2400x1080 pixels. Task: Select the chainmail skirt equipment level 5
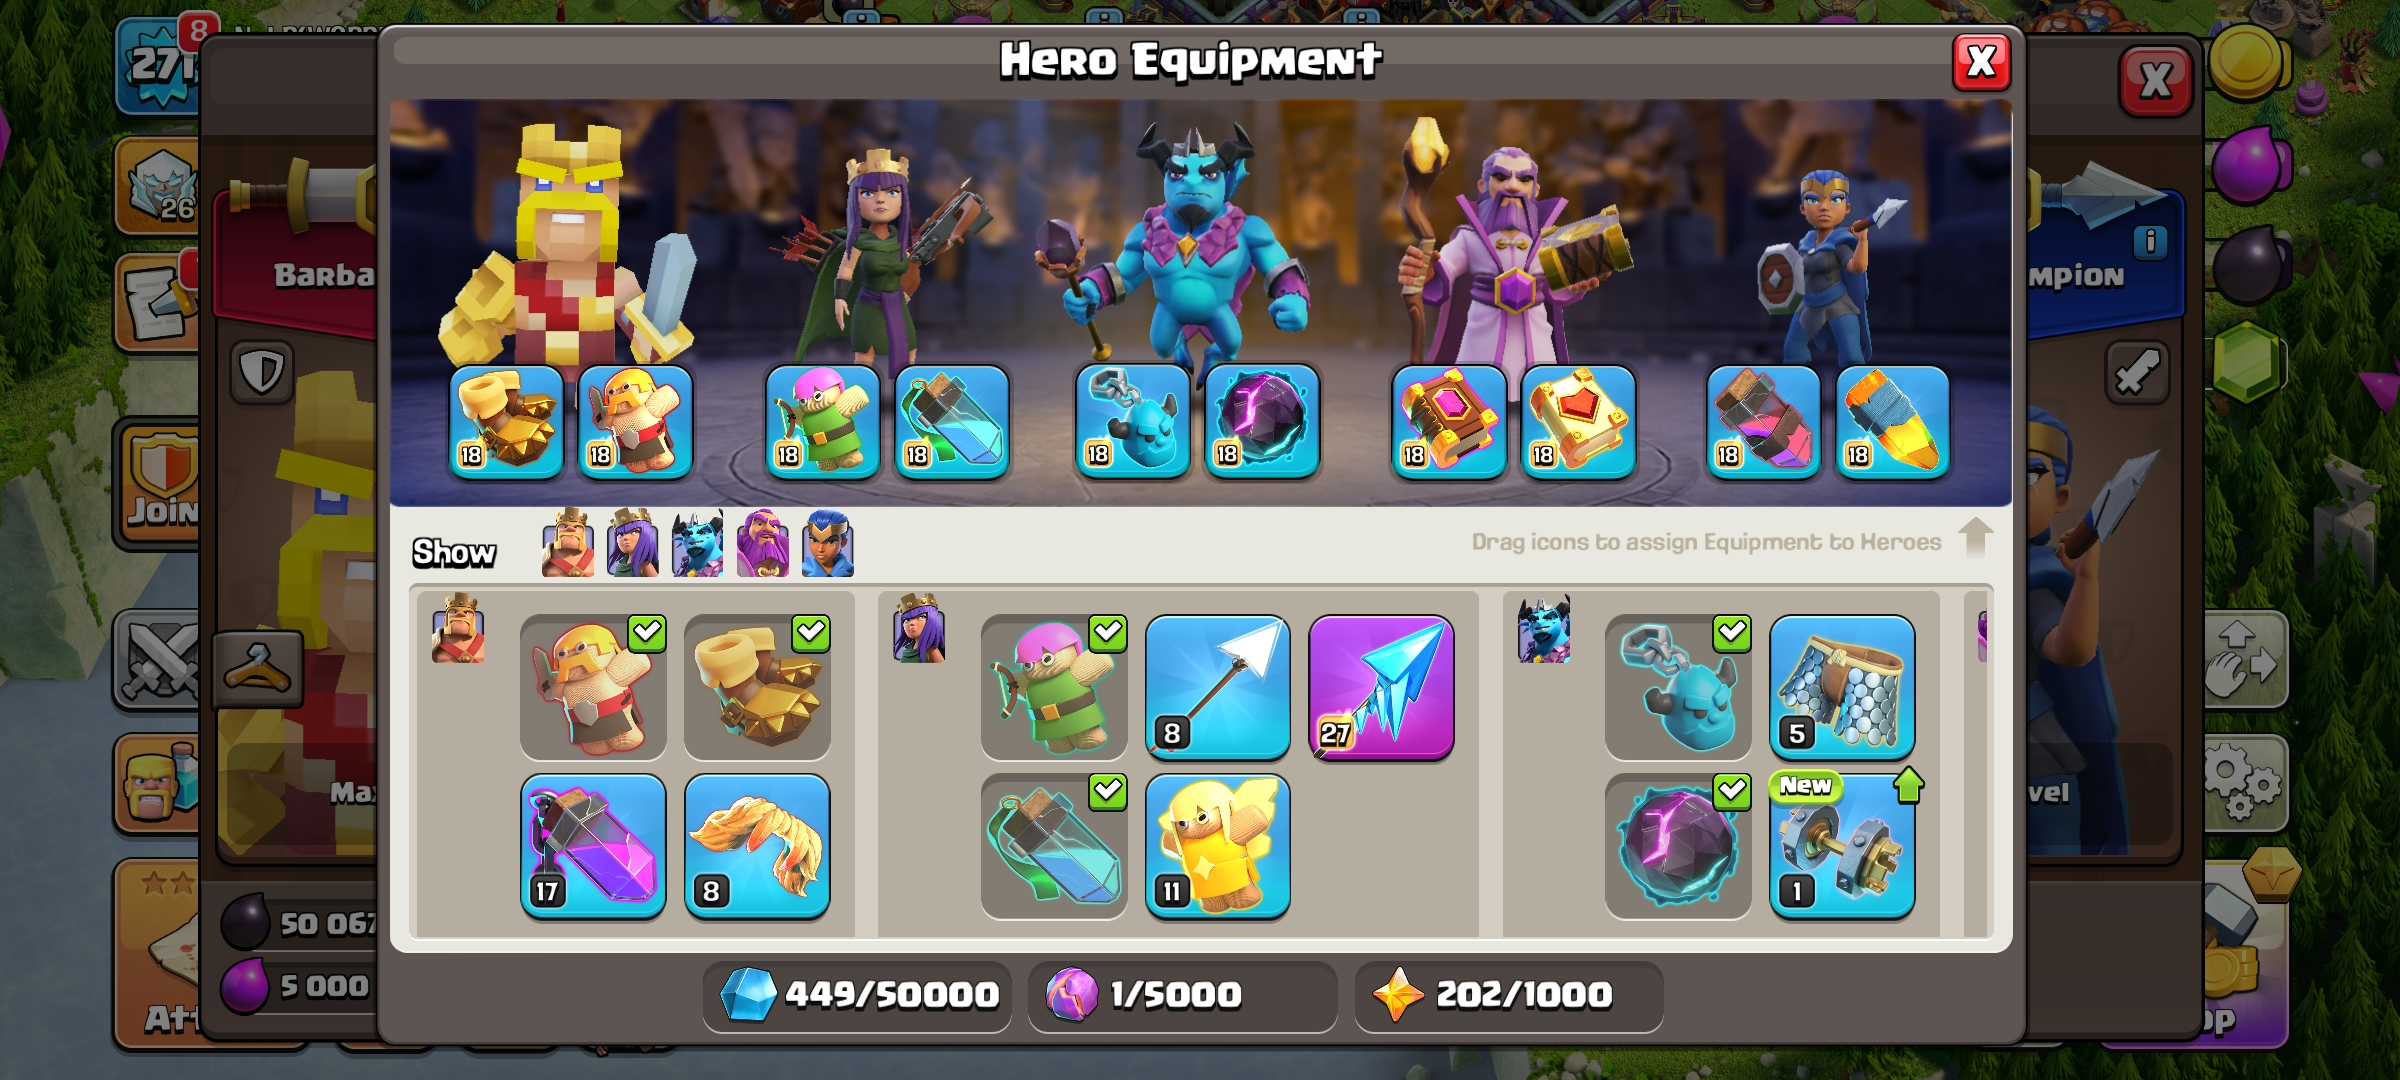[1841, 688]
